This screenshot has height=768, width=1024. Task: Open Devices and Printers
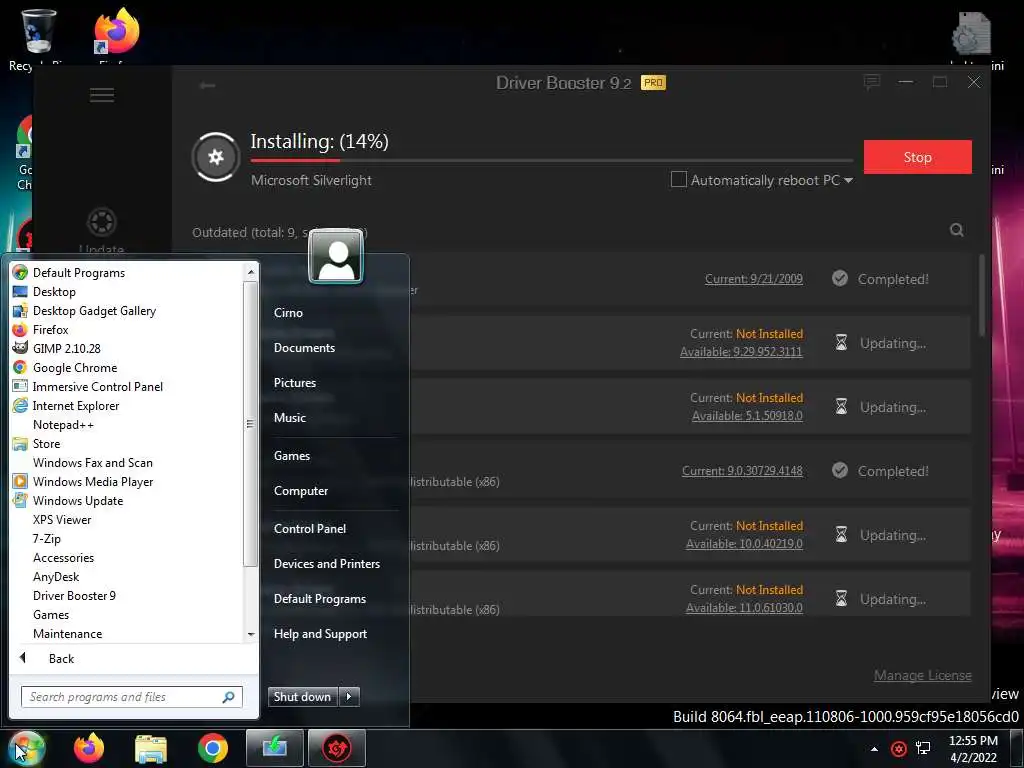coord(327,564)
